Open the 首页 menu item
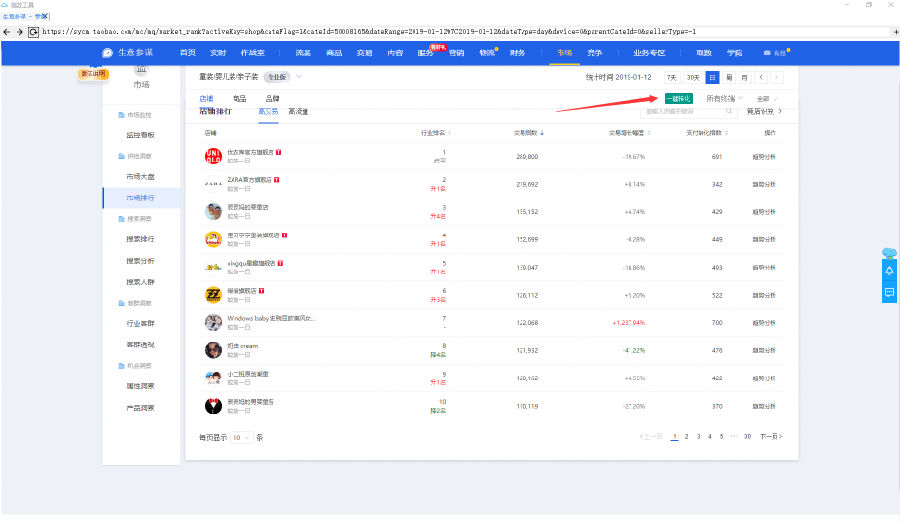This screenshot has height=524, width=900. click(x=188, y=53)
